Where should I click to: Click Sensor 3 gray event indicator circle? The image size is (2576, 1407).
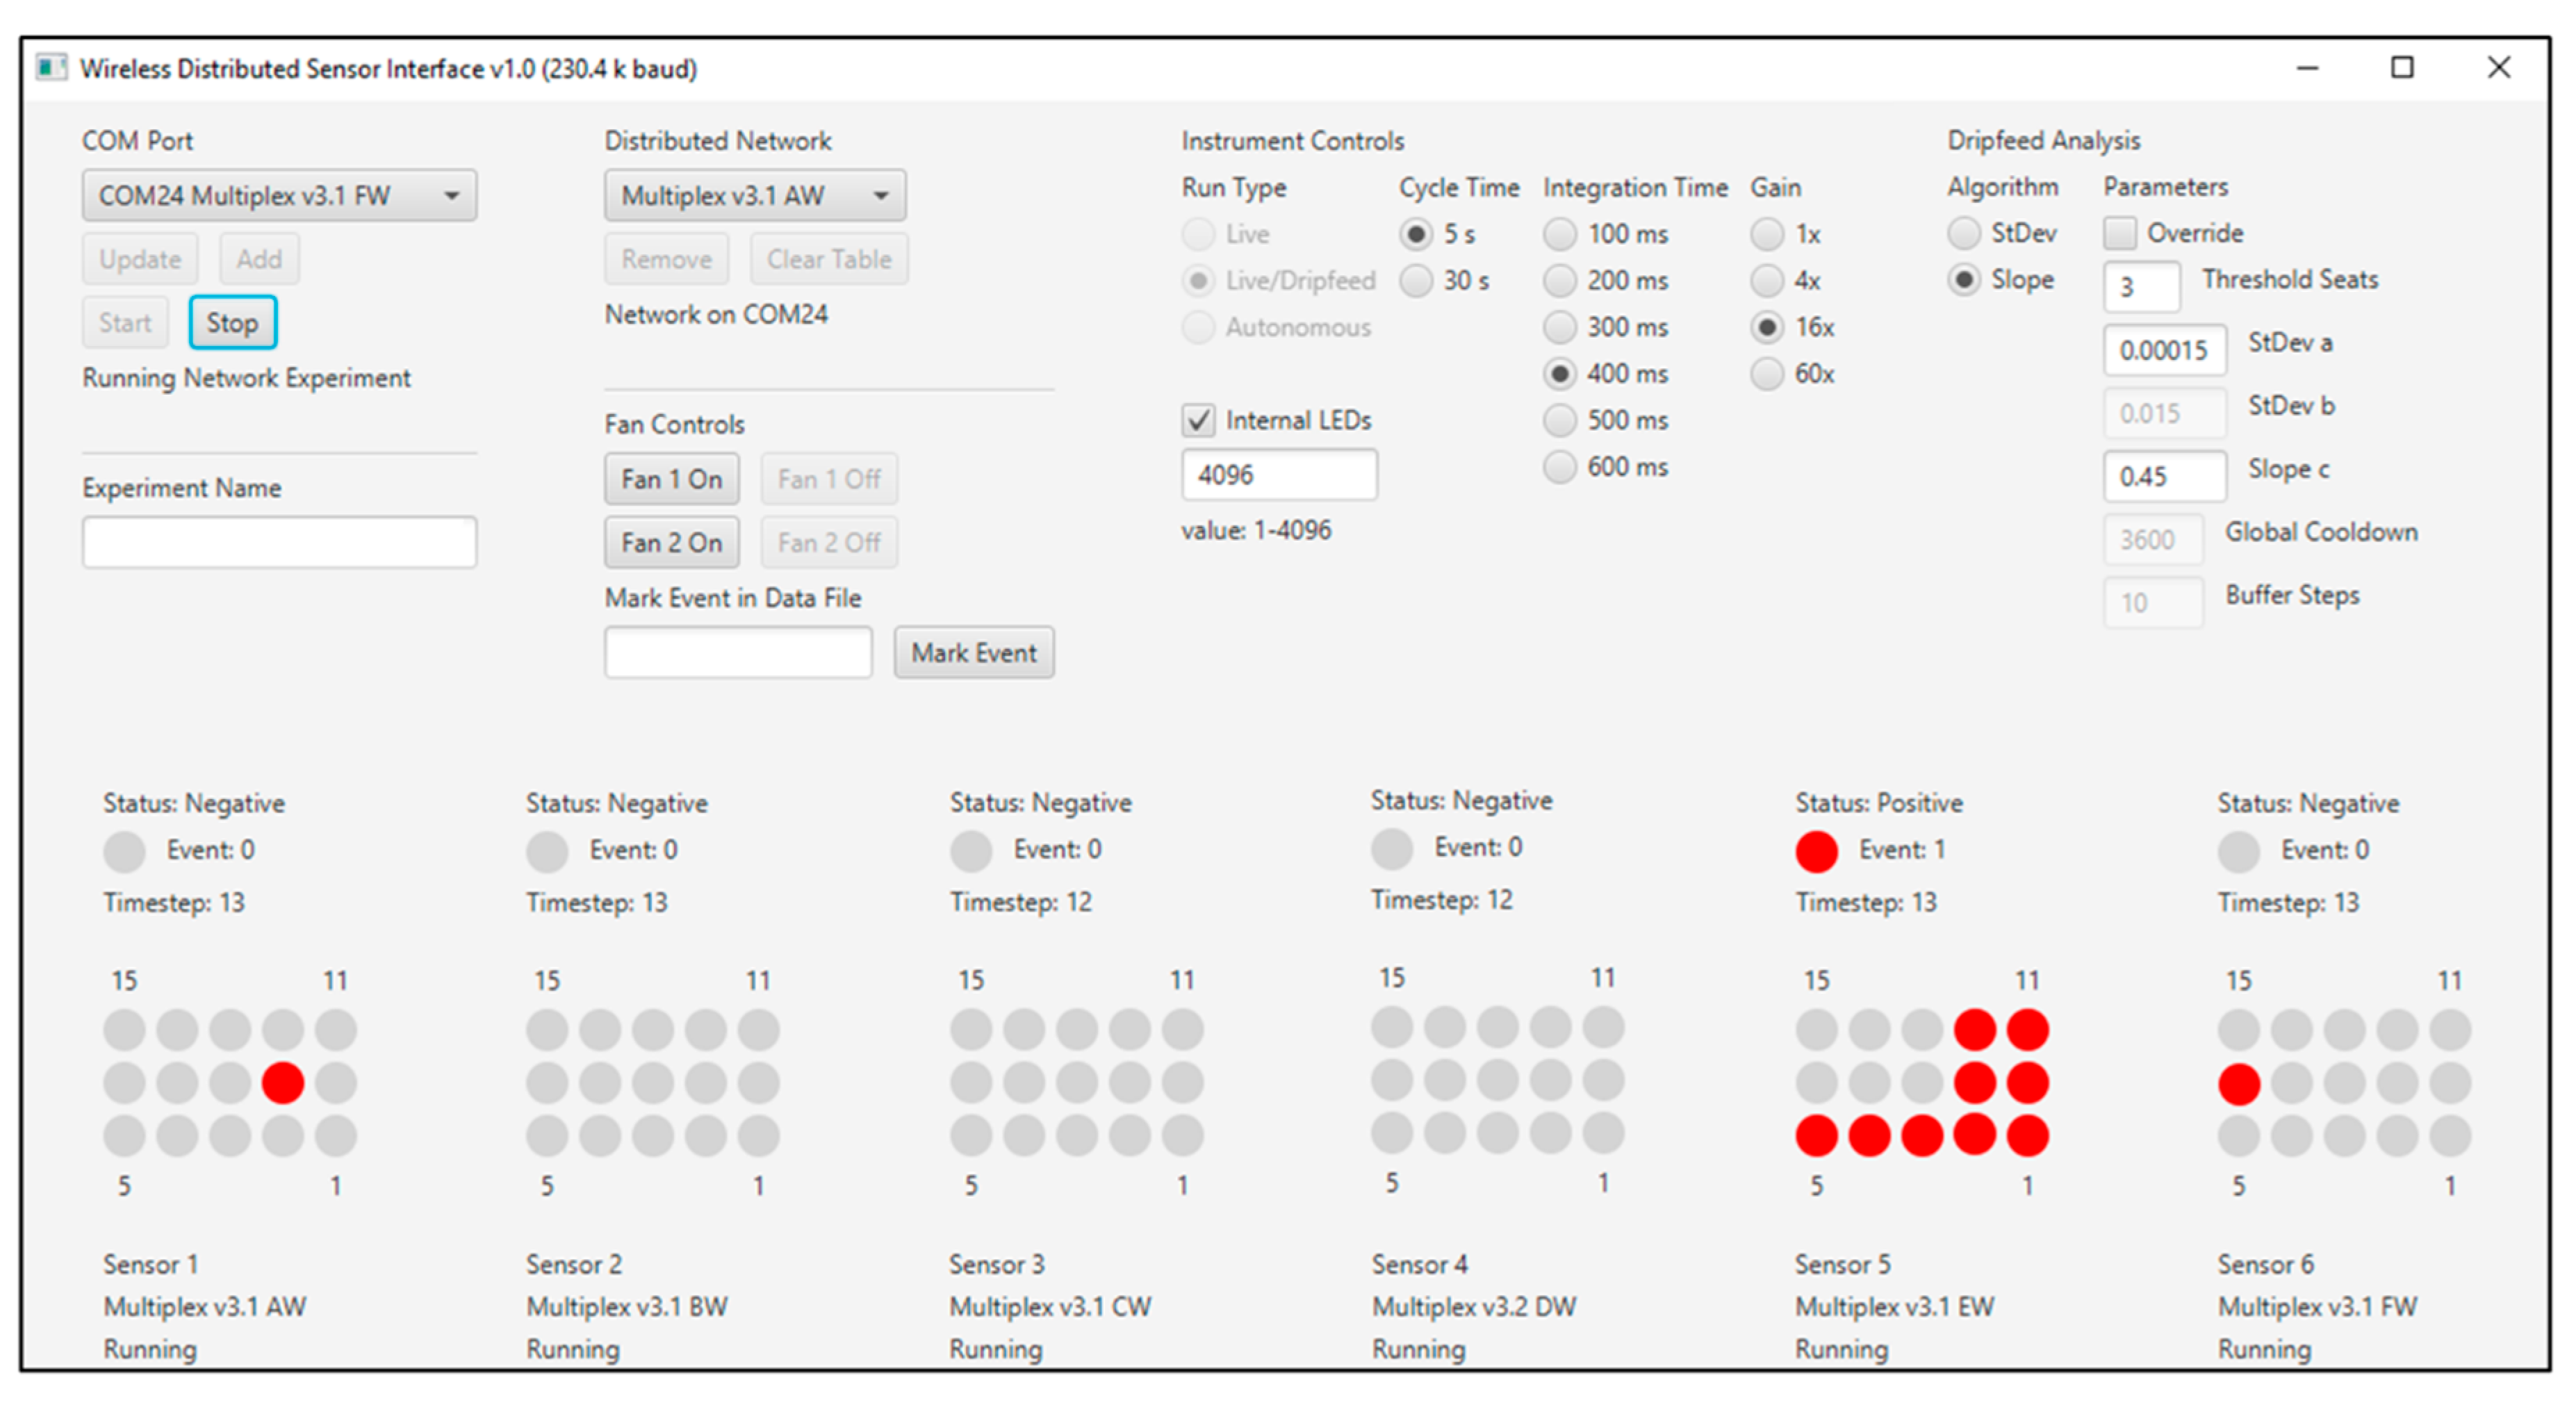click(970, 851)
